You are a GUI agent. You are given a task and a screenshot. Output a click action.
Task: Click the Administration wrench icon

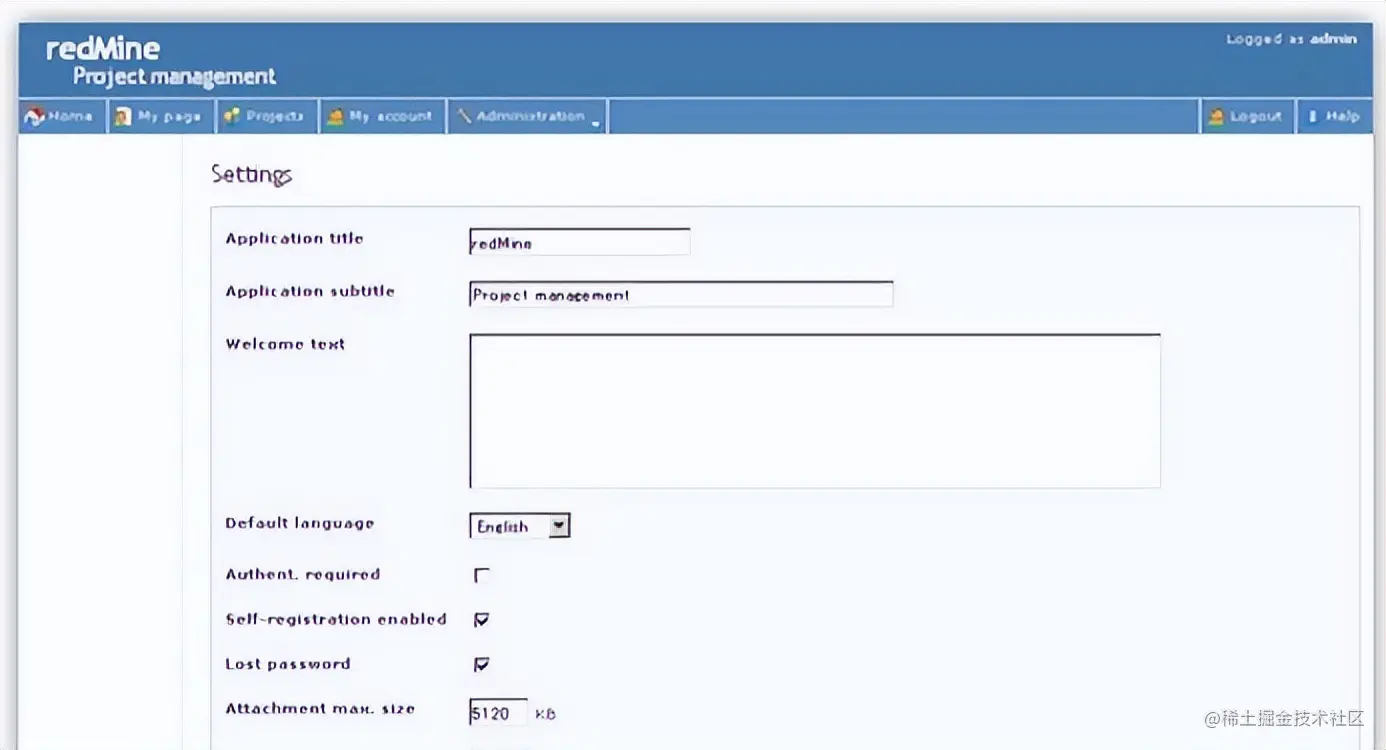(x=464, y=117)
